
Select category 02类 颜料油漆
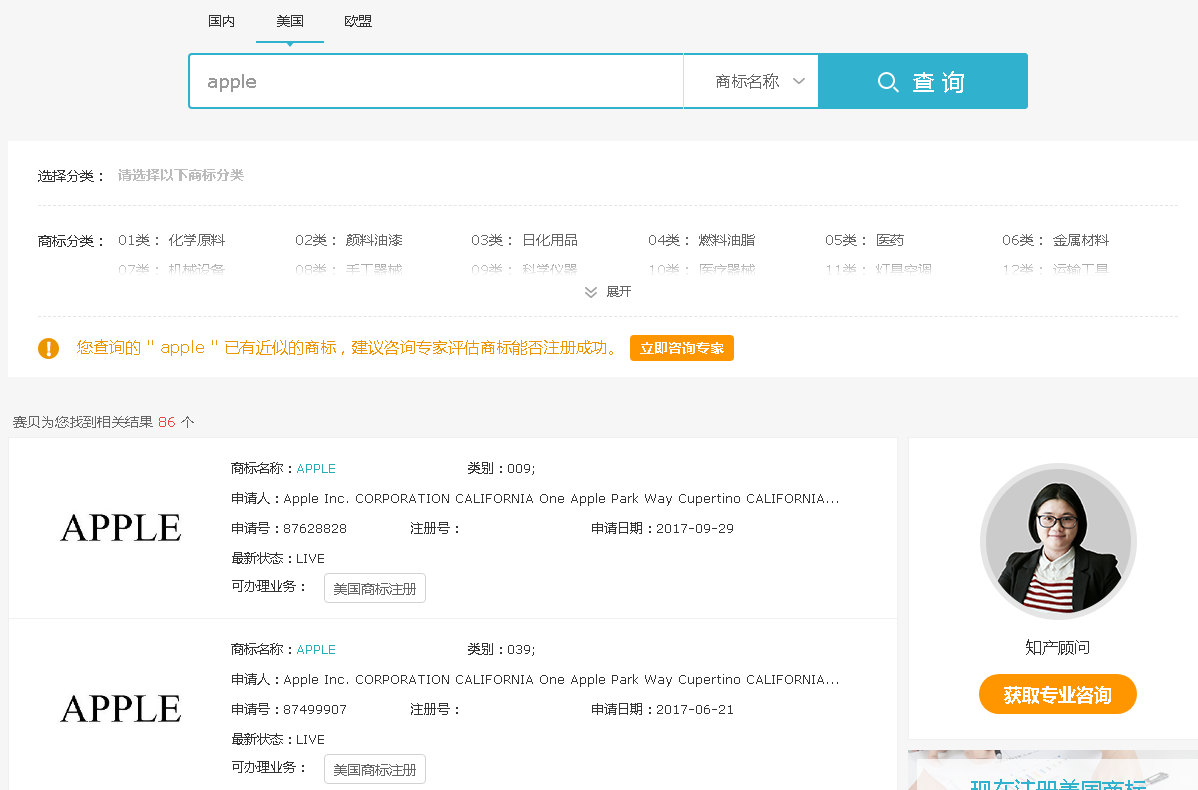pyautogui.click(x=349, y=240)
